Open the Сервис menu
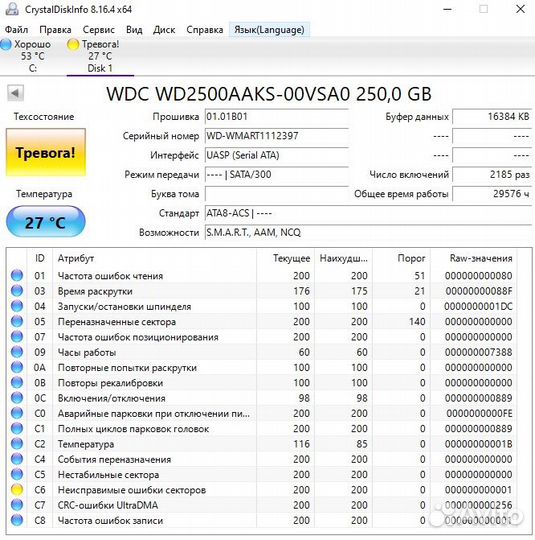Screen dimensions: 535x540 click(x=99, y=30)
